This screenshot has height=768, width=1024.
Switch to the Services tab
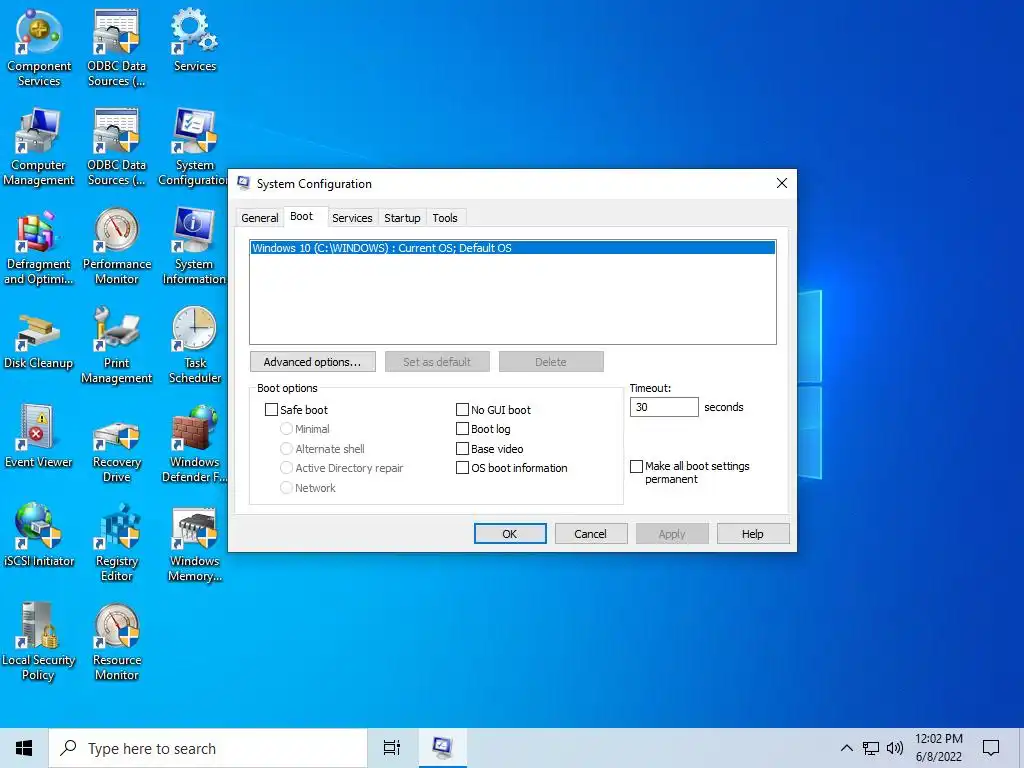tap(352, 217)
